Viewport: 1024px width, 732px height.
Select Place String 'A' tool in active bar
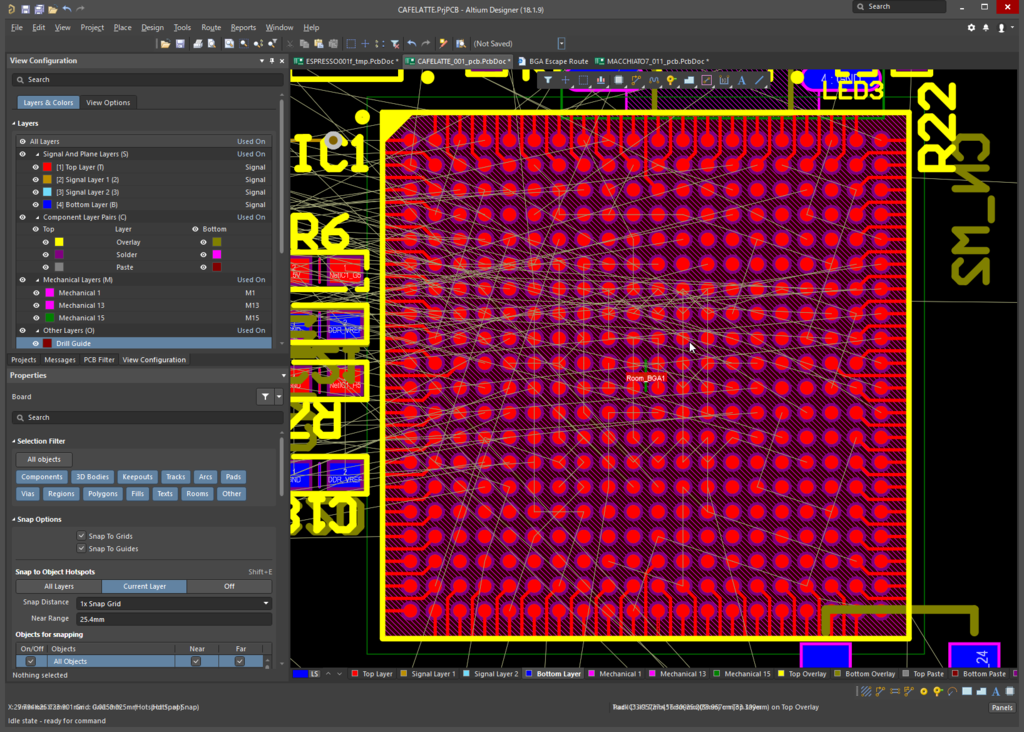742,80
